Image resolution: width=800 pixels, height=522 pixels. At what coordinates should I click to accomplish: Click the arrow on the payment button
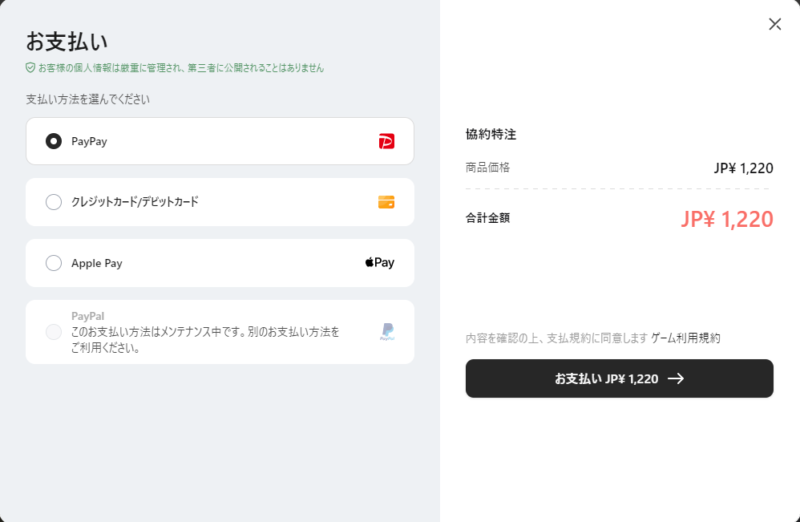pos(675,379)
